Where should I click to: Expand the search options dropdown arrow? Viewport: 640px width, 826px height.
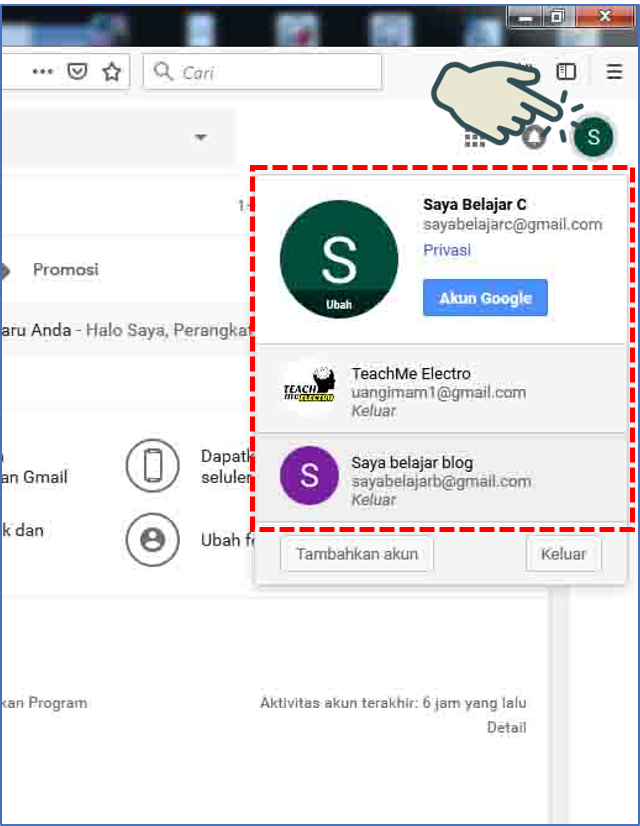pyautogui.click(x=200, y=137)
